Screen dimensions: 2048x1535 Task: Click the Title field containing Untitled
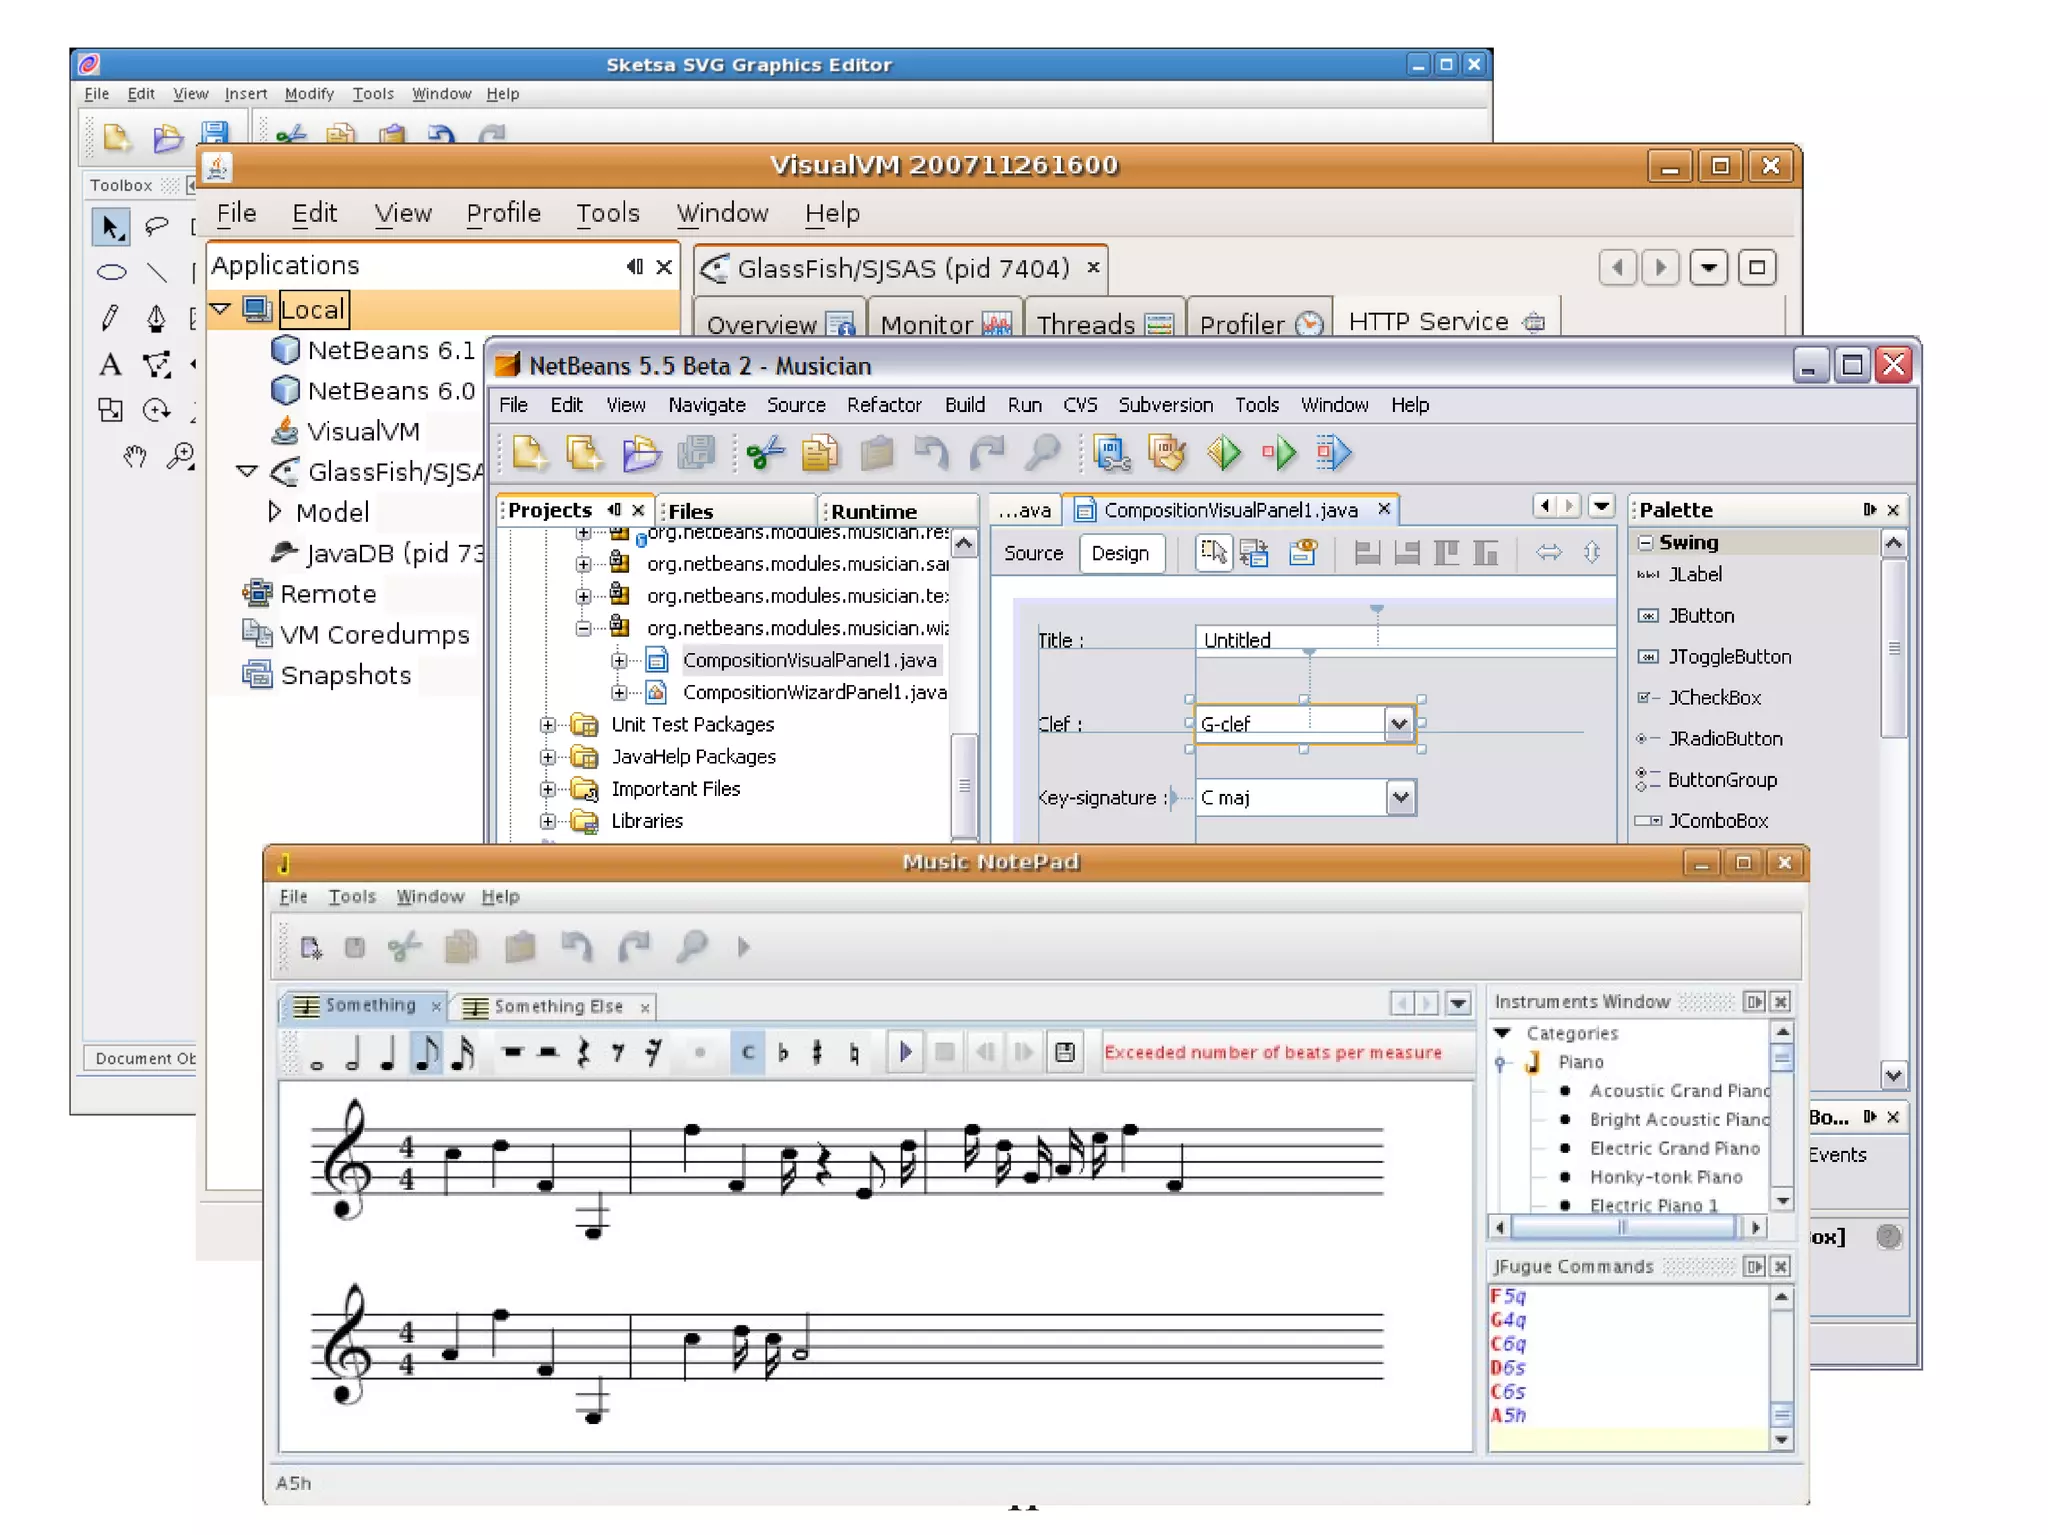pos(1406,640)
